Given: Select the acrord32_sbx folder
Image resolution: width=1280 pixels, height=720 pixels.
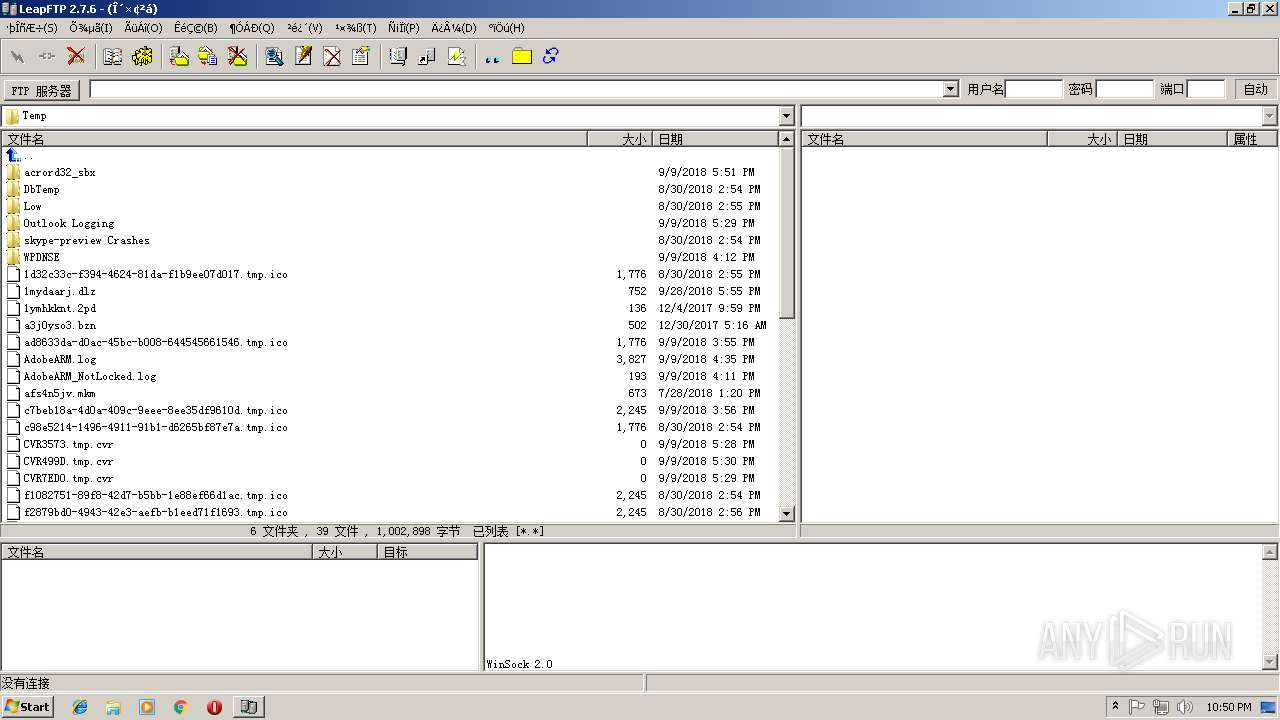Looking at the screenshot, I should click(x=59, y=172).
